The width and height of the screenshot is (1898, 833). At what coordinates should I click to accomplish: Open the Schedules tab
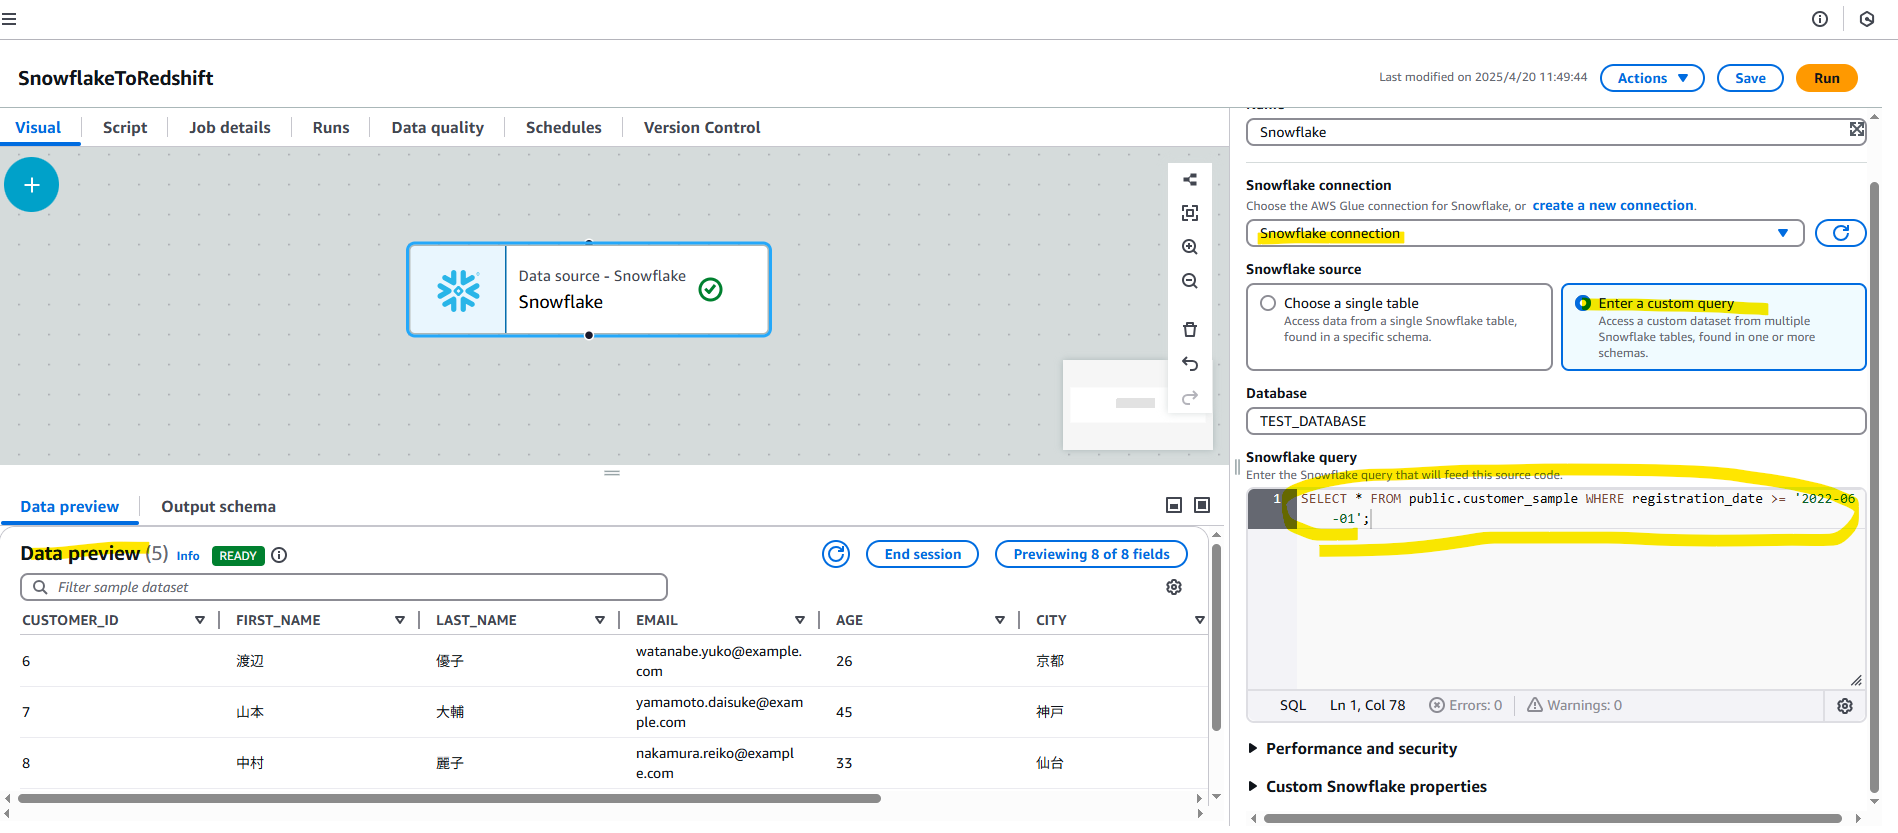coord(564,127)
